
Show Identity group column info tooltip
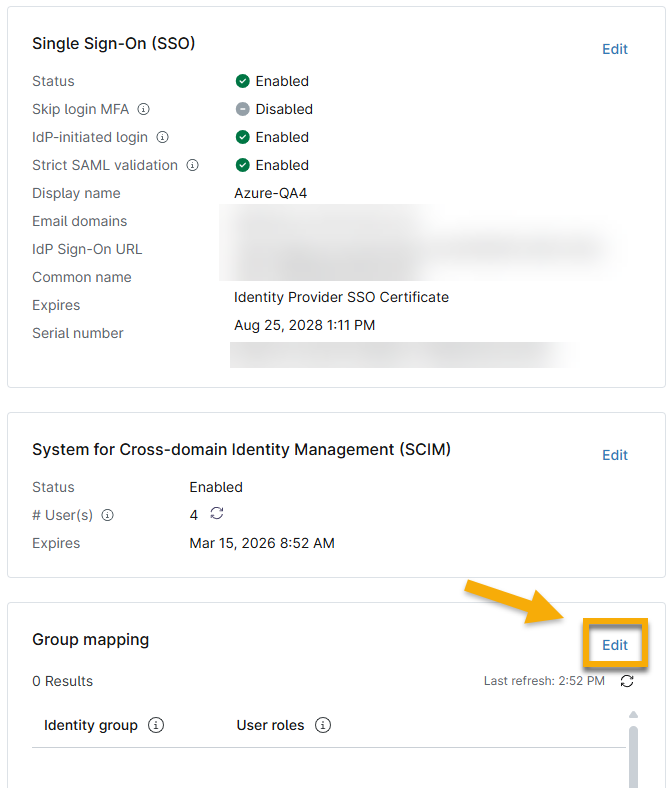pyautogui.click(x=156, y=725)
